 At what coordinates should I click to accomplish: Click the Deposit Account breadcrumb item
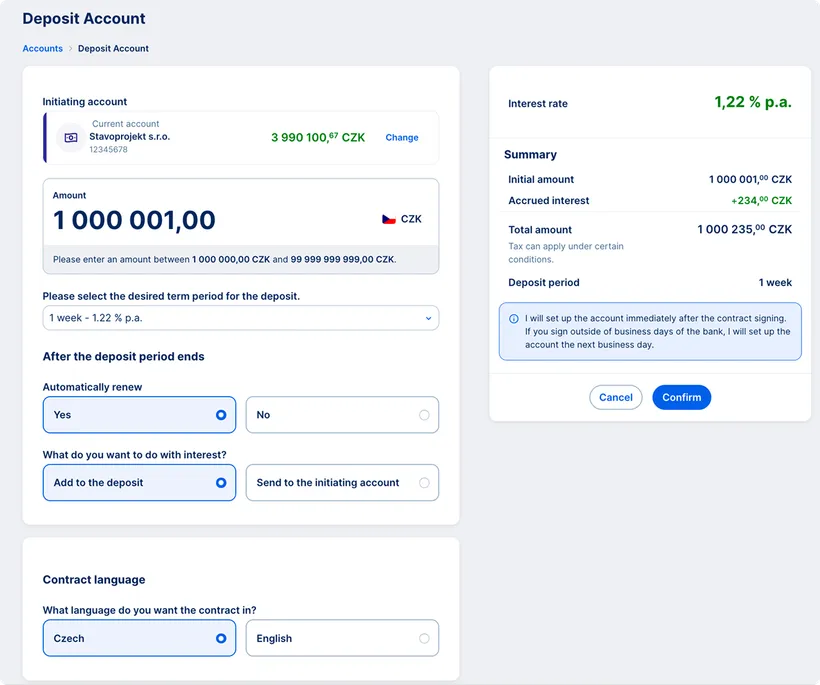point(113,48)
